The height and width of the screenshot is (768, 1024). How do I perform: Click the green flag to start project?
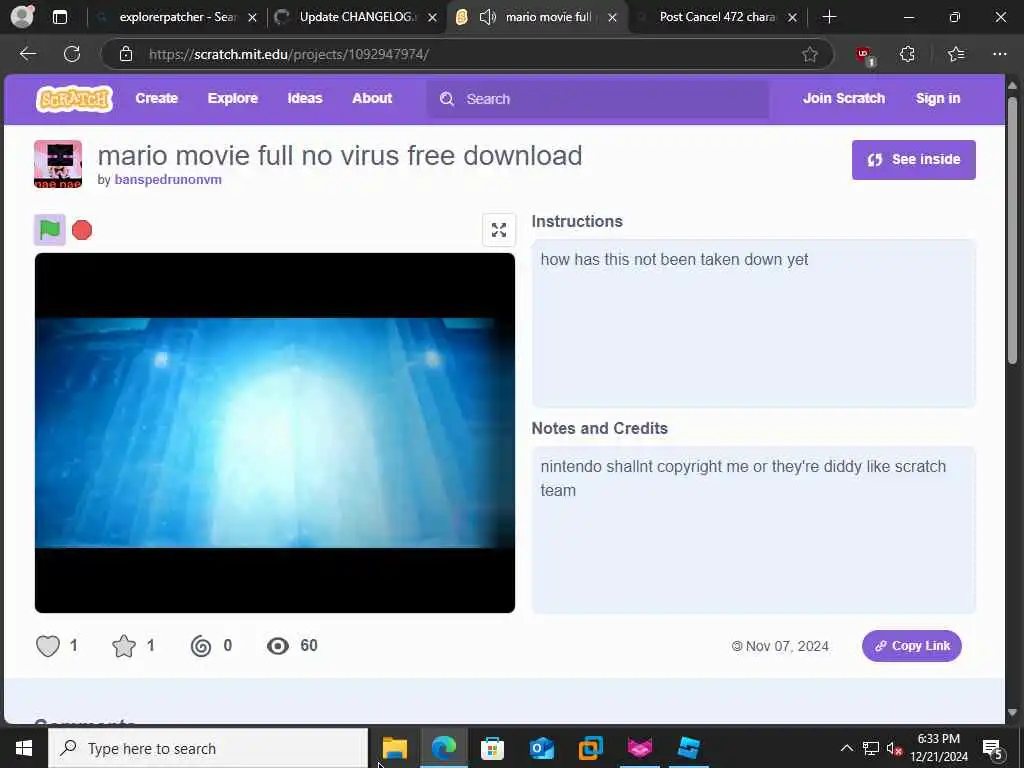tap(50, 230)
